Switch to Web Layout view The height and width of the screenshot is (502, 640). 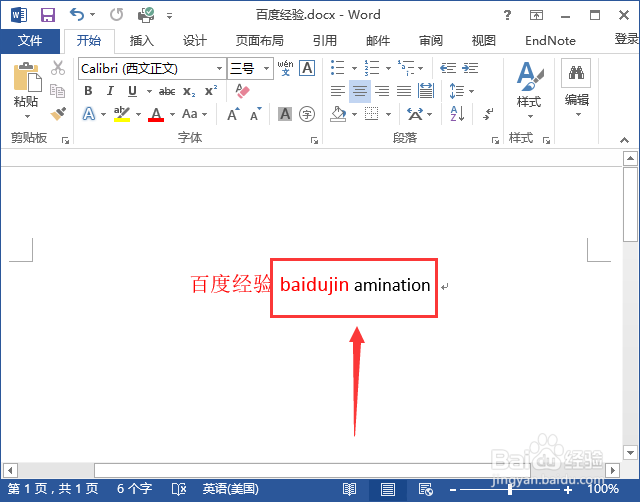point(426,489)
